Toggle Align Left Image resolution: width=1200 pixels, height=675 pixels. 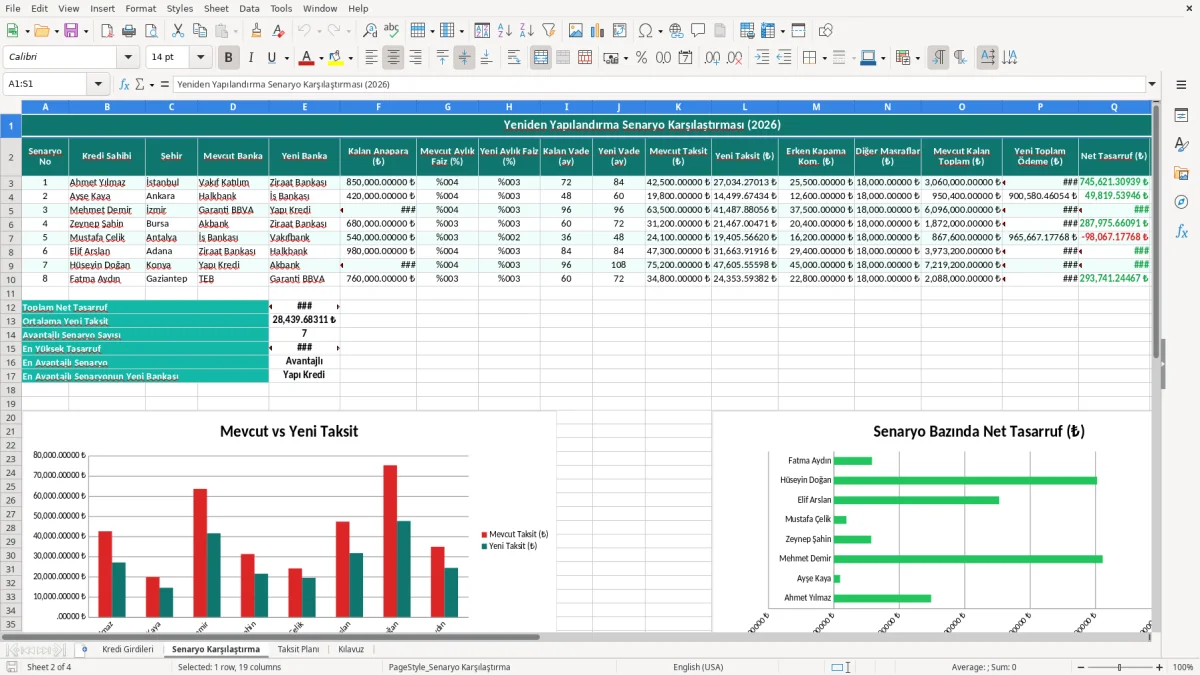[x=371, y=58]
